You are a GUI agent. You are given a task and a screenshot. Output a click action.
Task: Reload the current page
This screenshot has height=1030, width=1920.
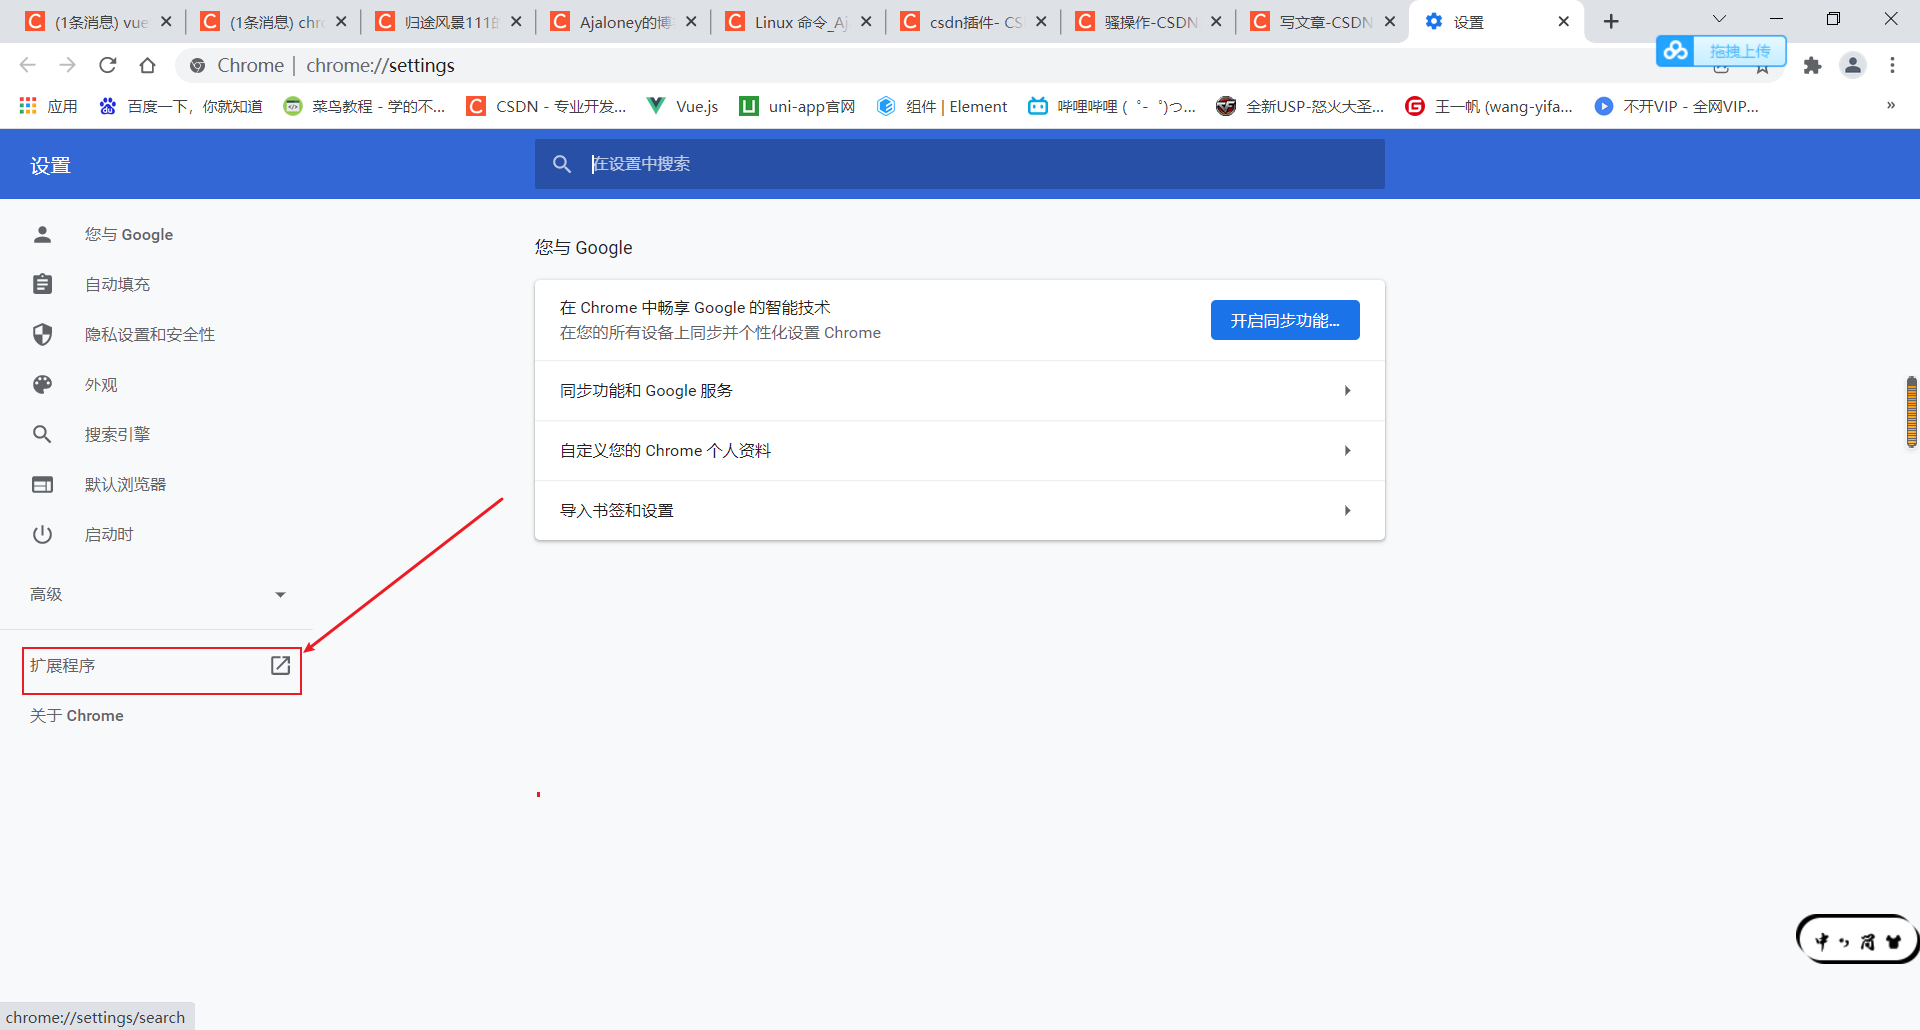point(107,65)
